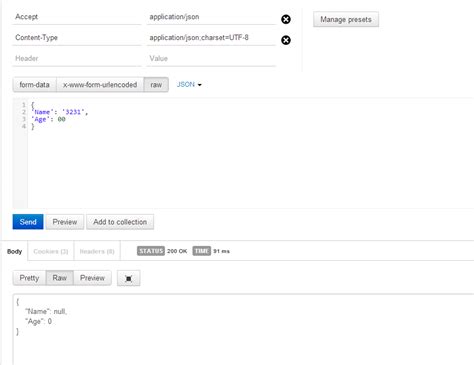
Task: Send the request
Action: pyautogui.click(x=28, y=222)
